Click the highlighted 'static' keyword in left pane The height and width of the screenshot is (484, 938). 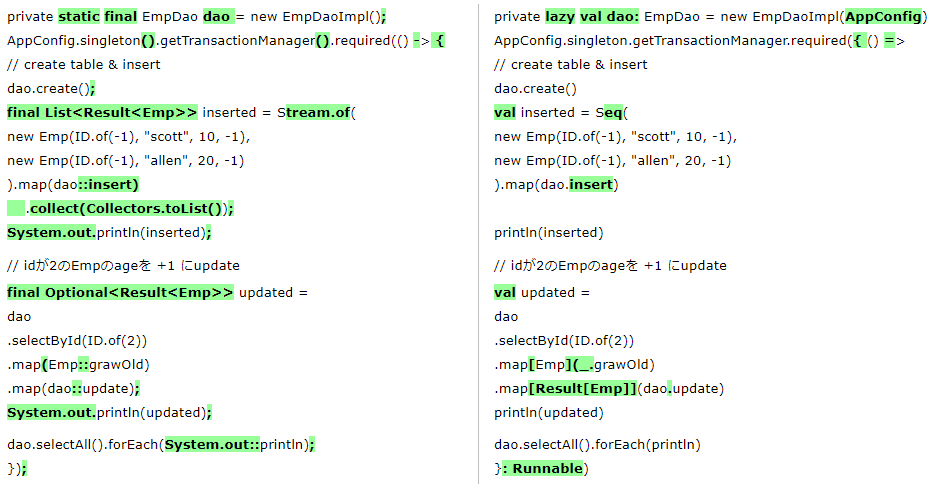tap(78, 16)
